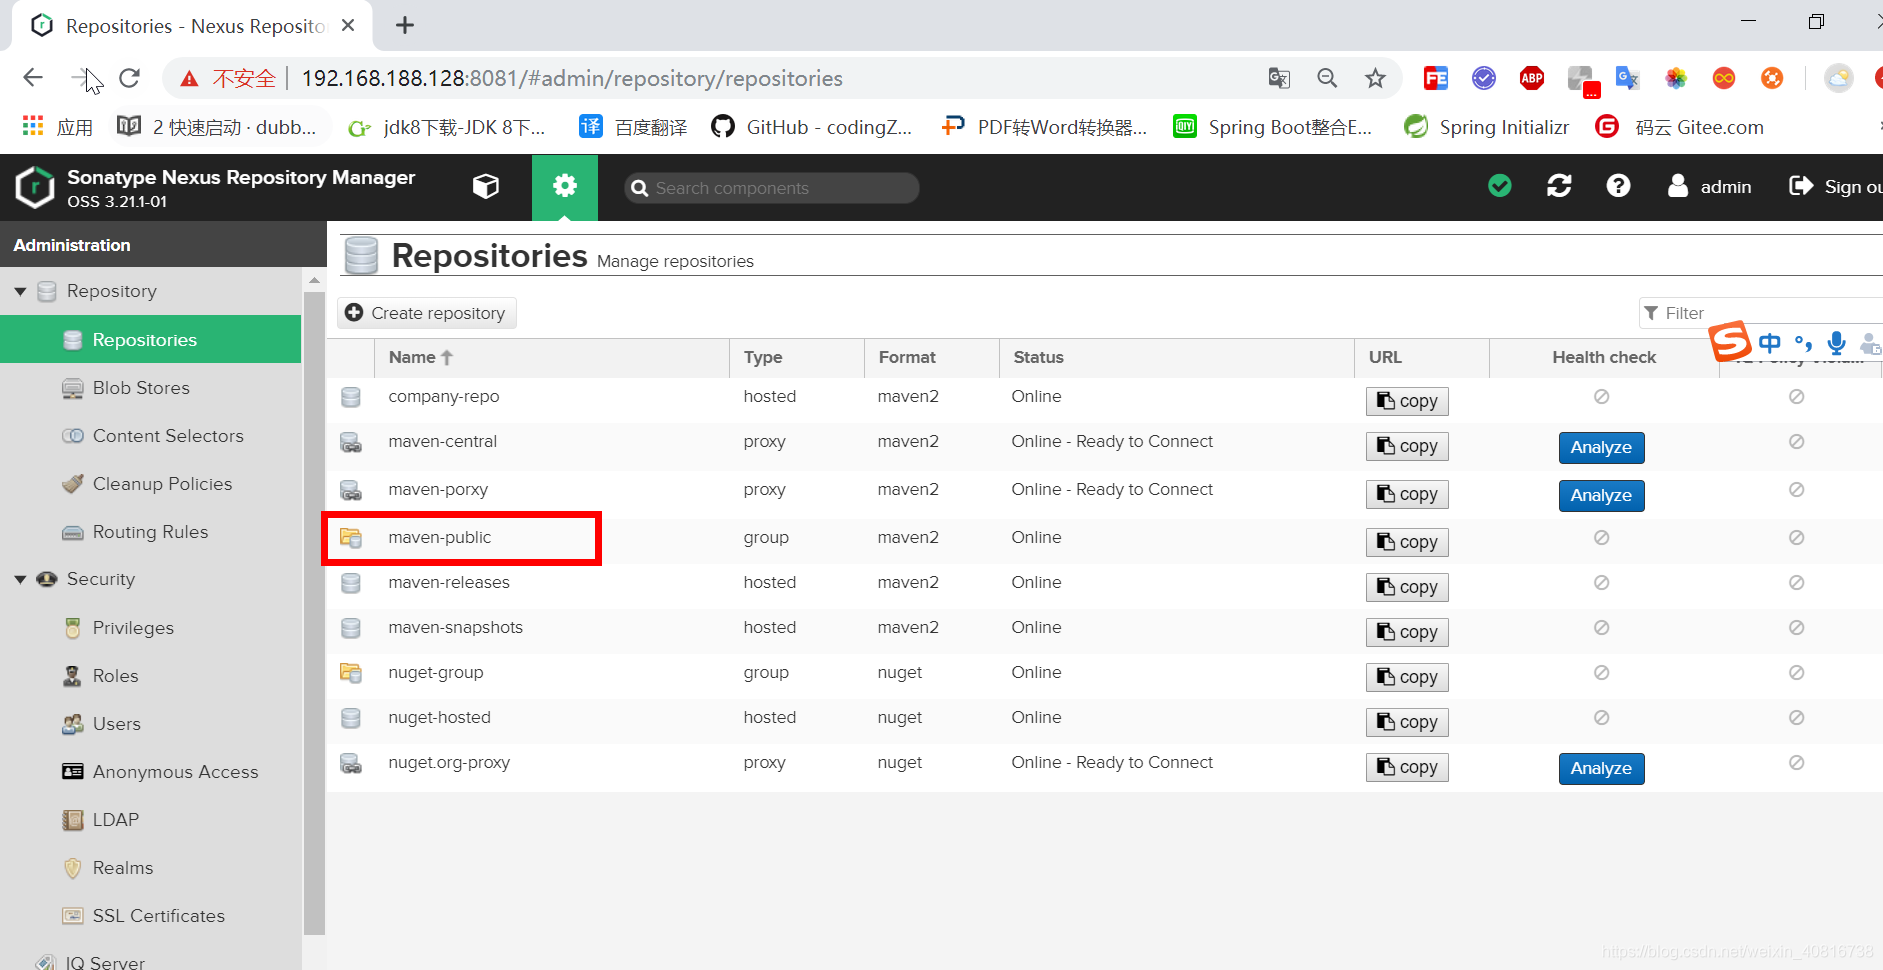Click Sign out in the header
The height and width of the screenshot is (970, 1883).
(x=1836, y=186)
